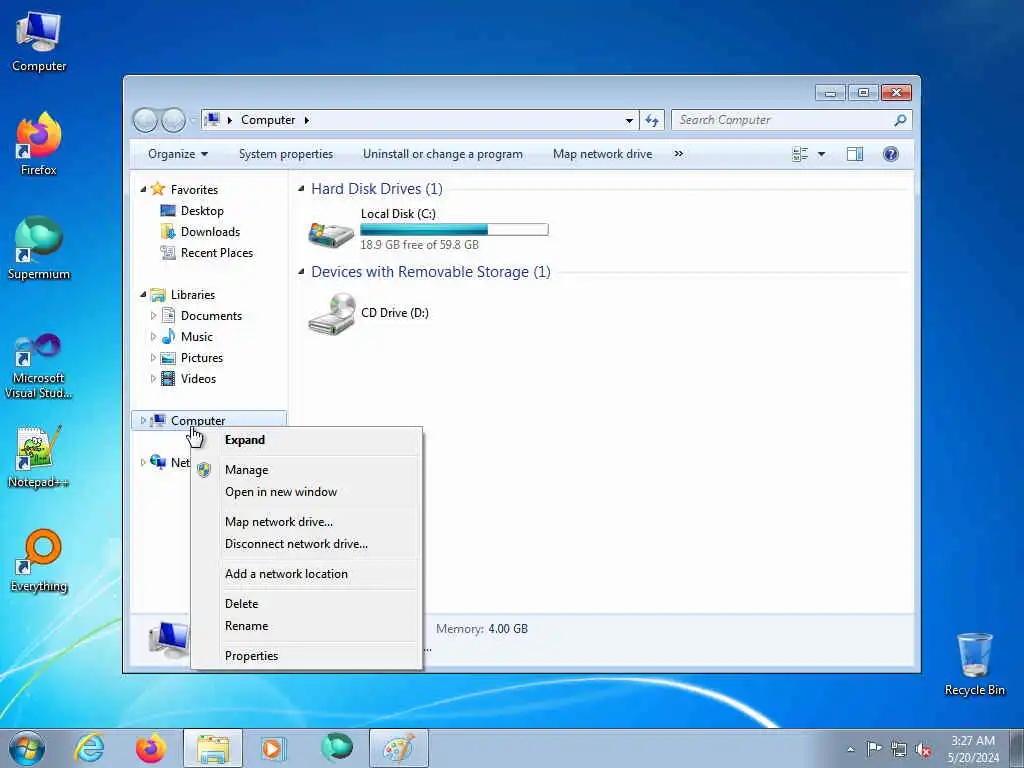Expand the Videos library node
The image size is (1024, 768).
pos(153,379)
